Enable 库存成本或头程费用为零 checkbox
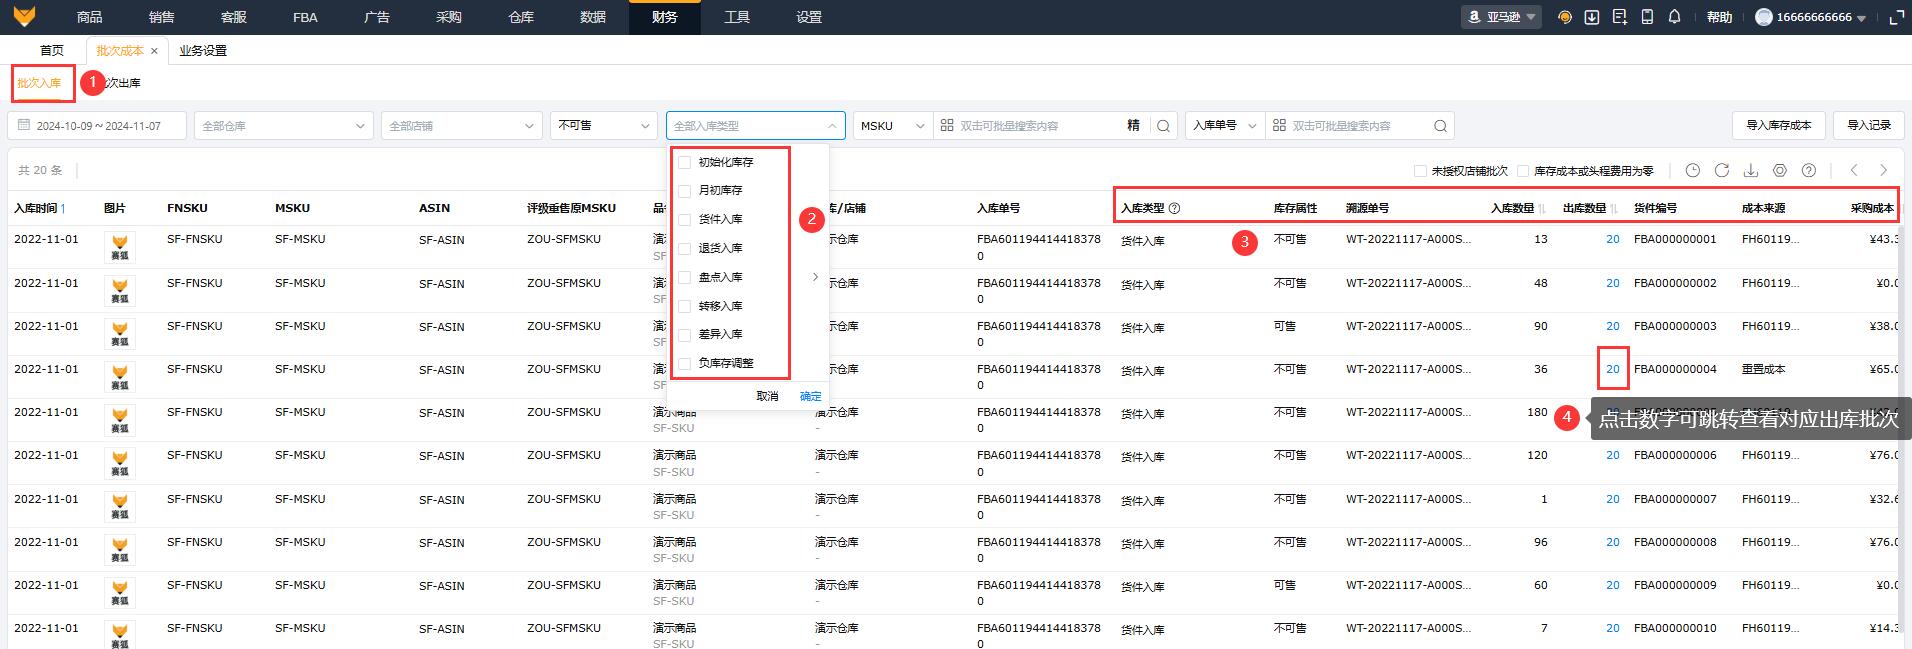 (x=1523, y=171)
